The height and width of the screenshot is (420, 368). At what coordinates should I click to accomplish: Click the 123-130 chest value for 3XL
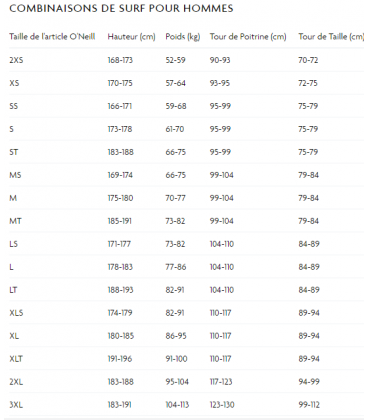click(222, 405)
